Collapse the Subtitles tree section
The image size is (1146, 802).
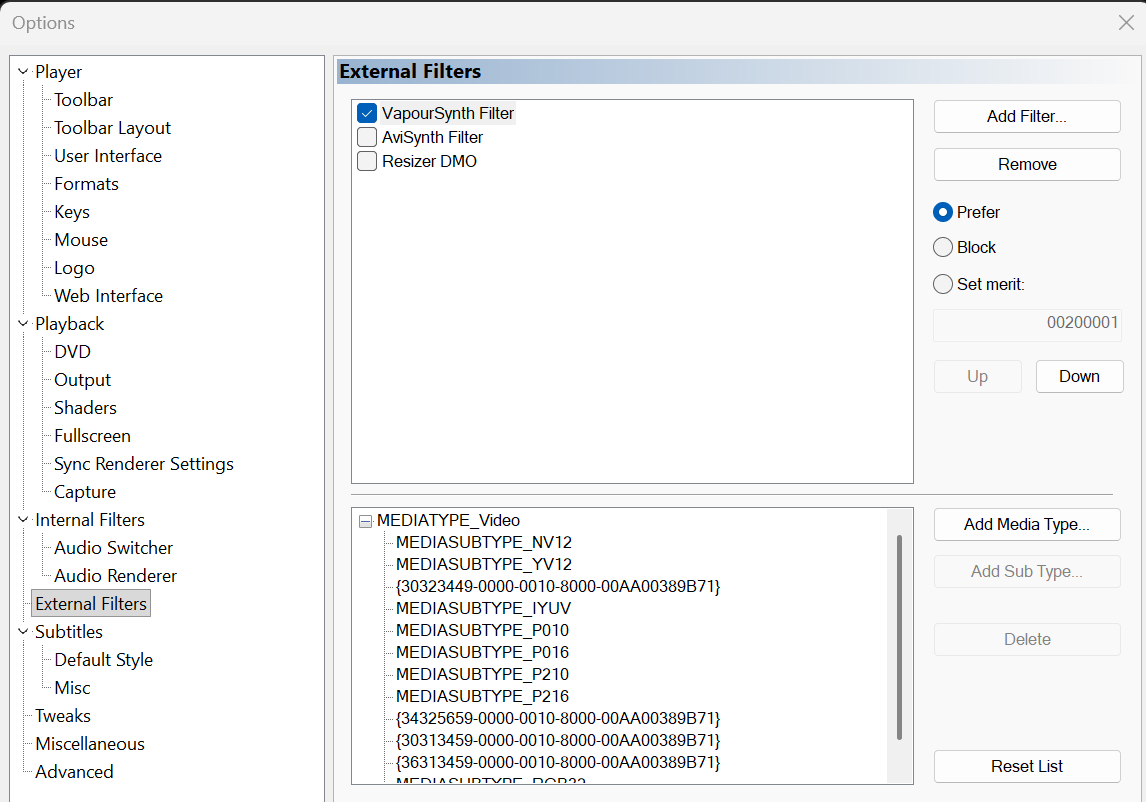(x=23, y=632)
